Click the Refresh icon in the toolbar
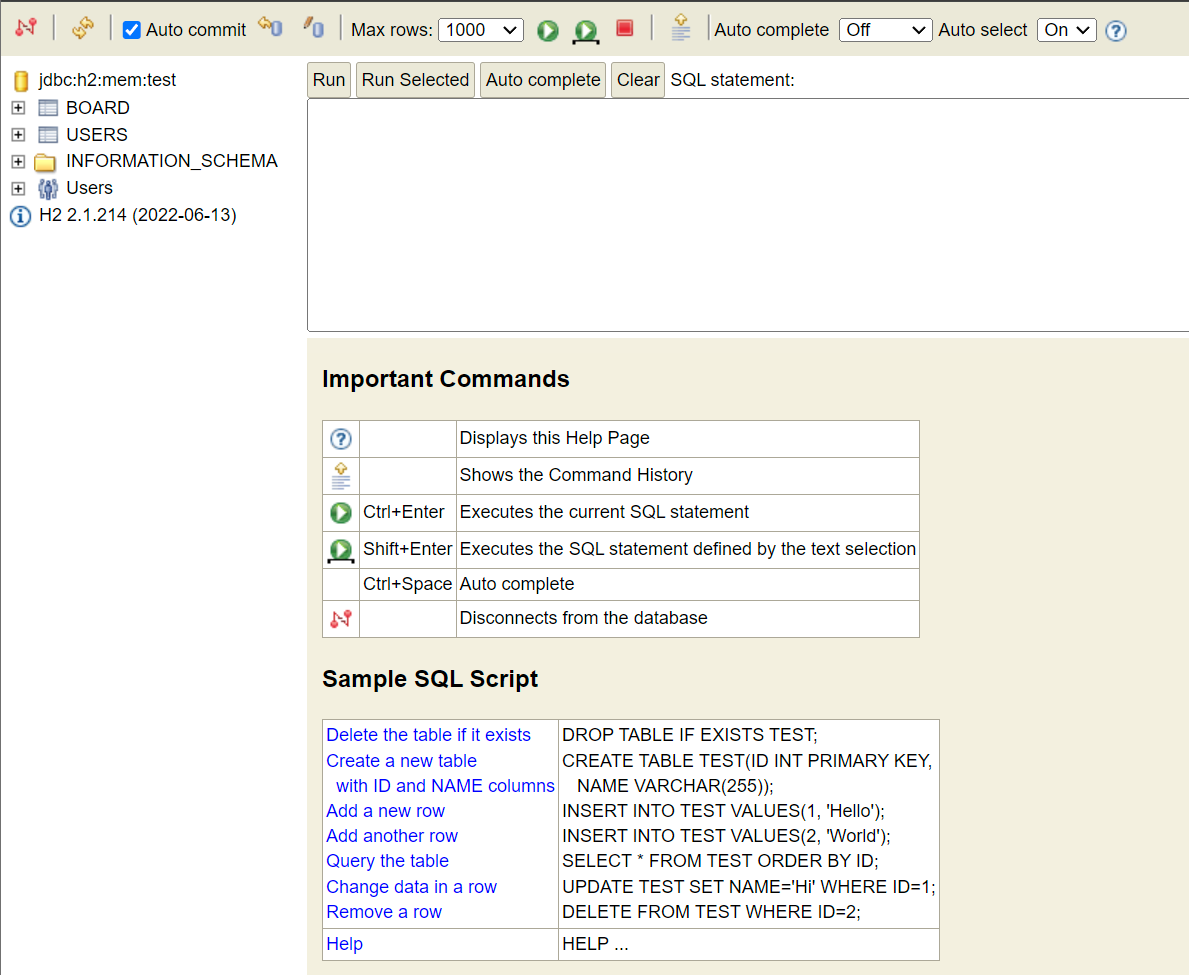1189x975 pixels. tap(83, 29)
